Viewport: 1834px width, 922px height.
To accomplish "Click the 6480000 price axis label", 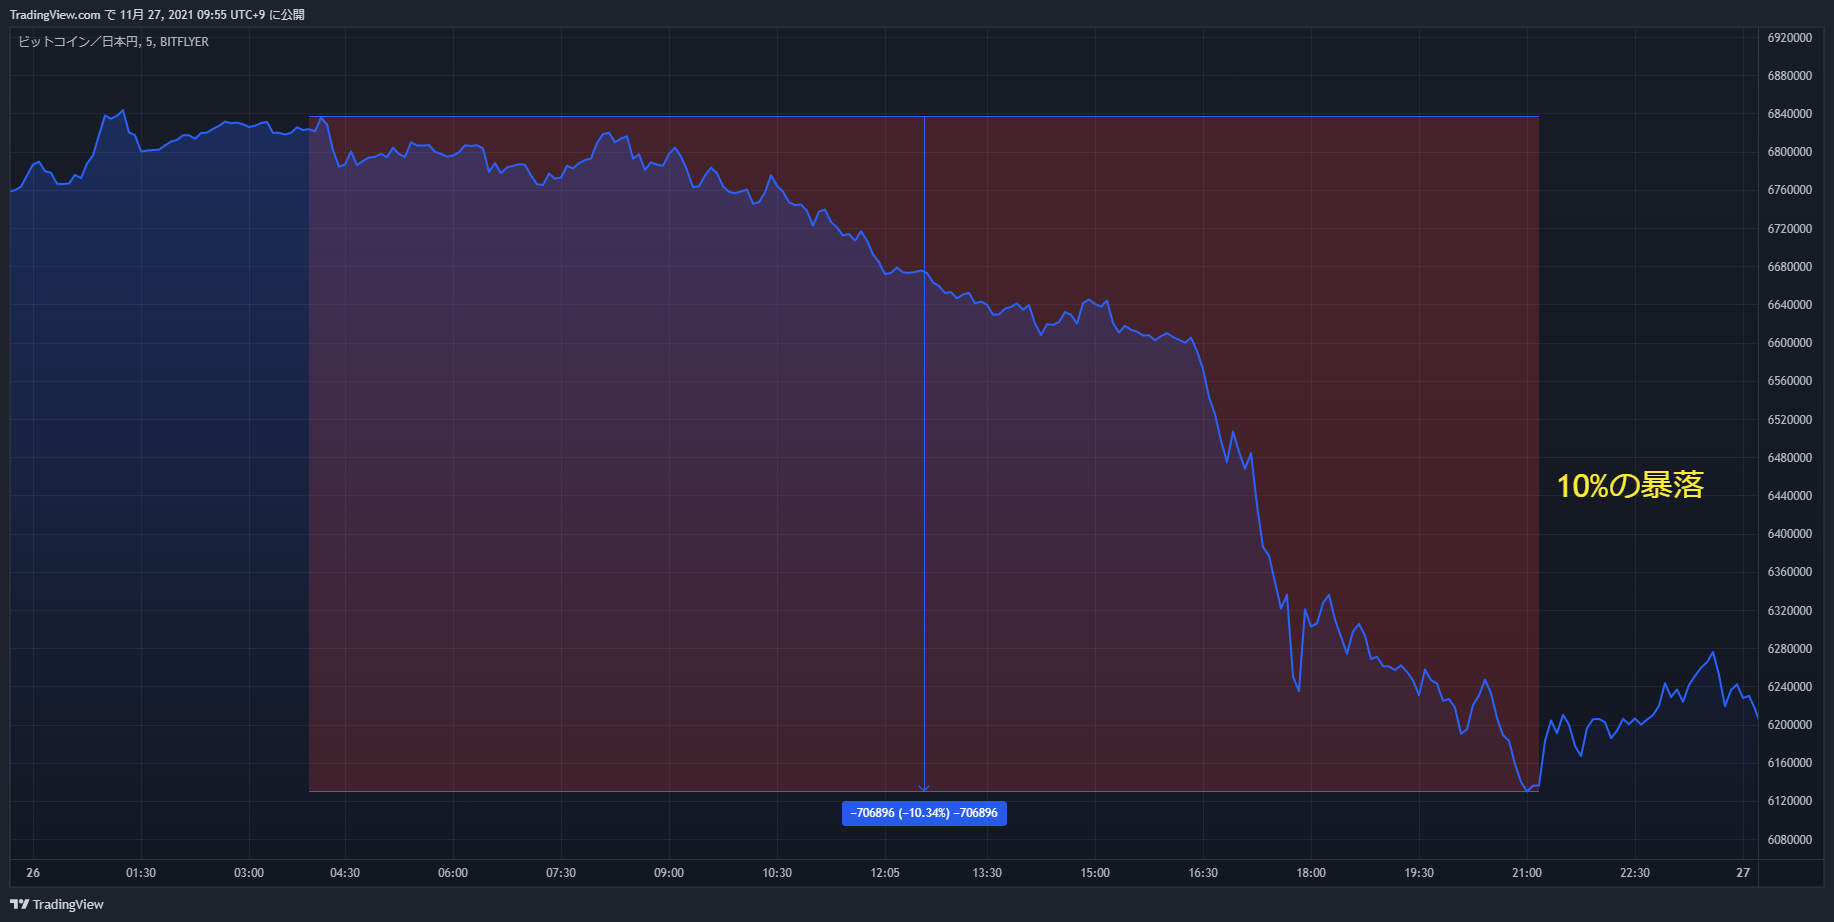I will coord(1790,458).
